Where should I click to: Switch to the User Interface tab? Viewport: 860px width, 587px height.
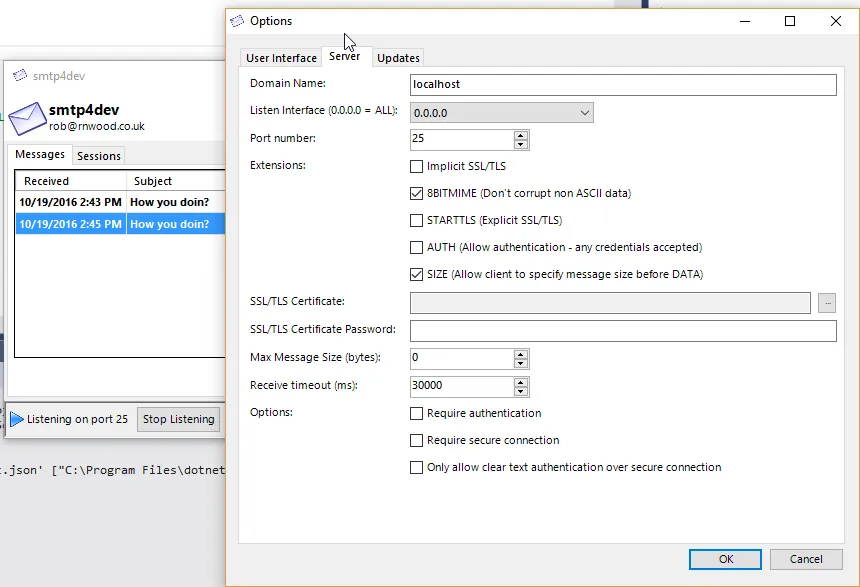pyautogui.click(x=281, y=58)
